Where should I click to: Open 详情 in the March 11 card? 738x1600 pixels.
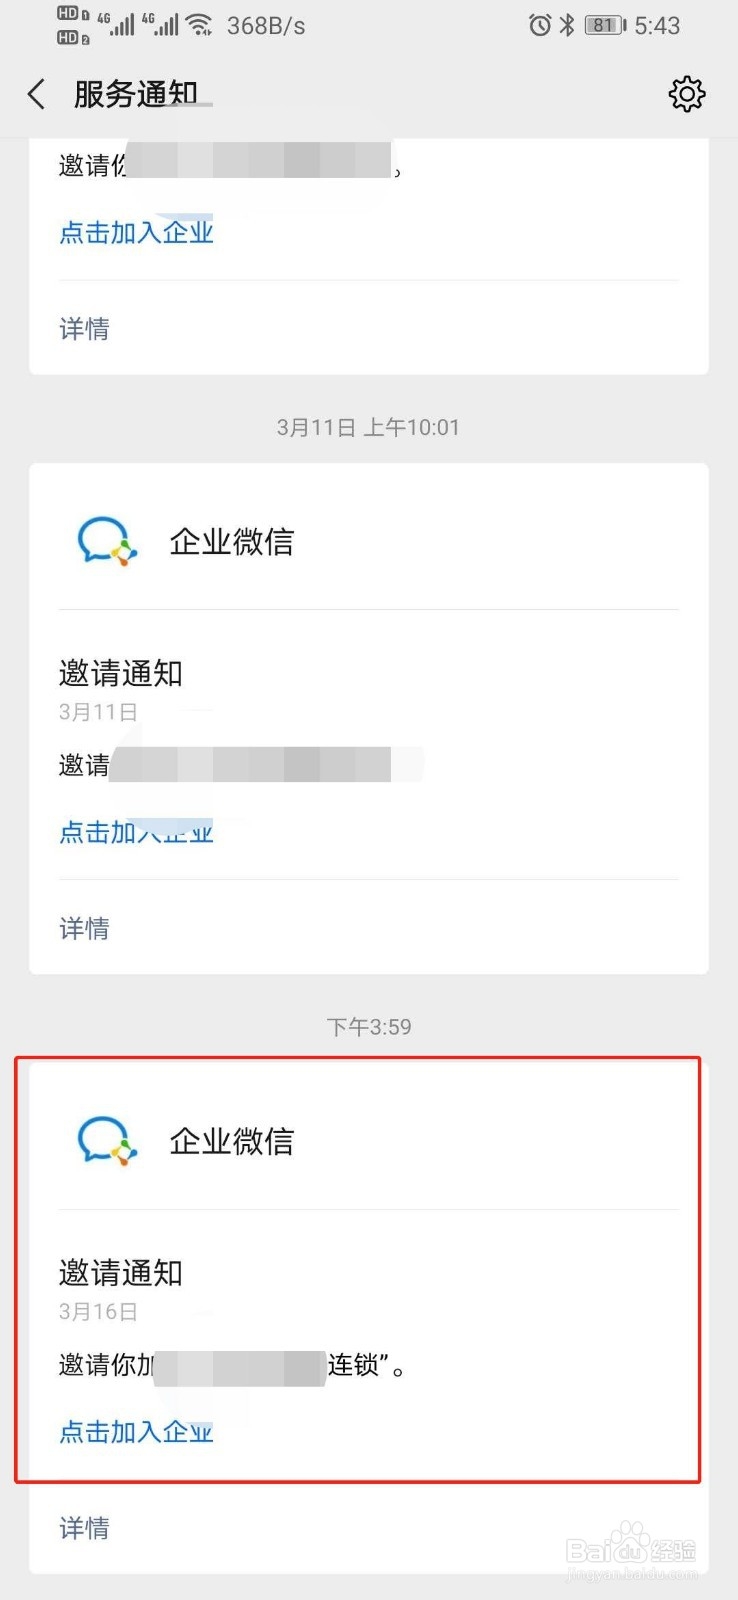pyautogui.click(x=84, y=929)
